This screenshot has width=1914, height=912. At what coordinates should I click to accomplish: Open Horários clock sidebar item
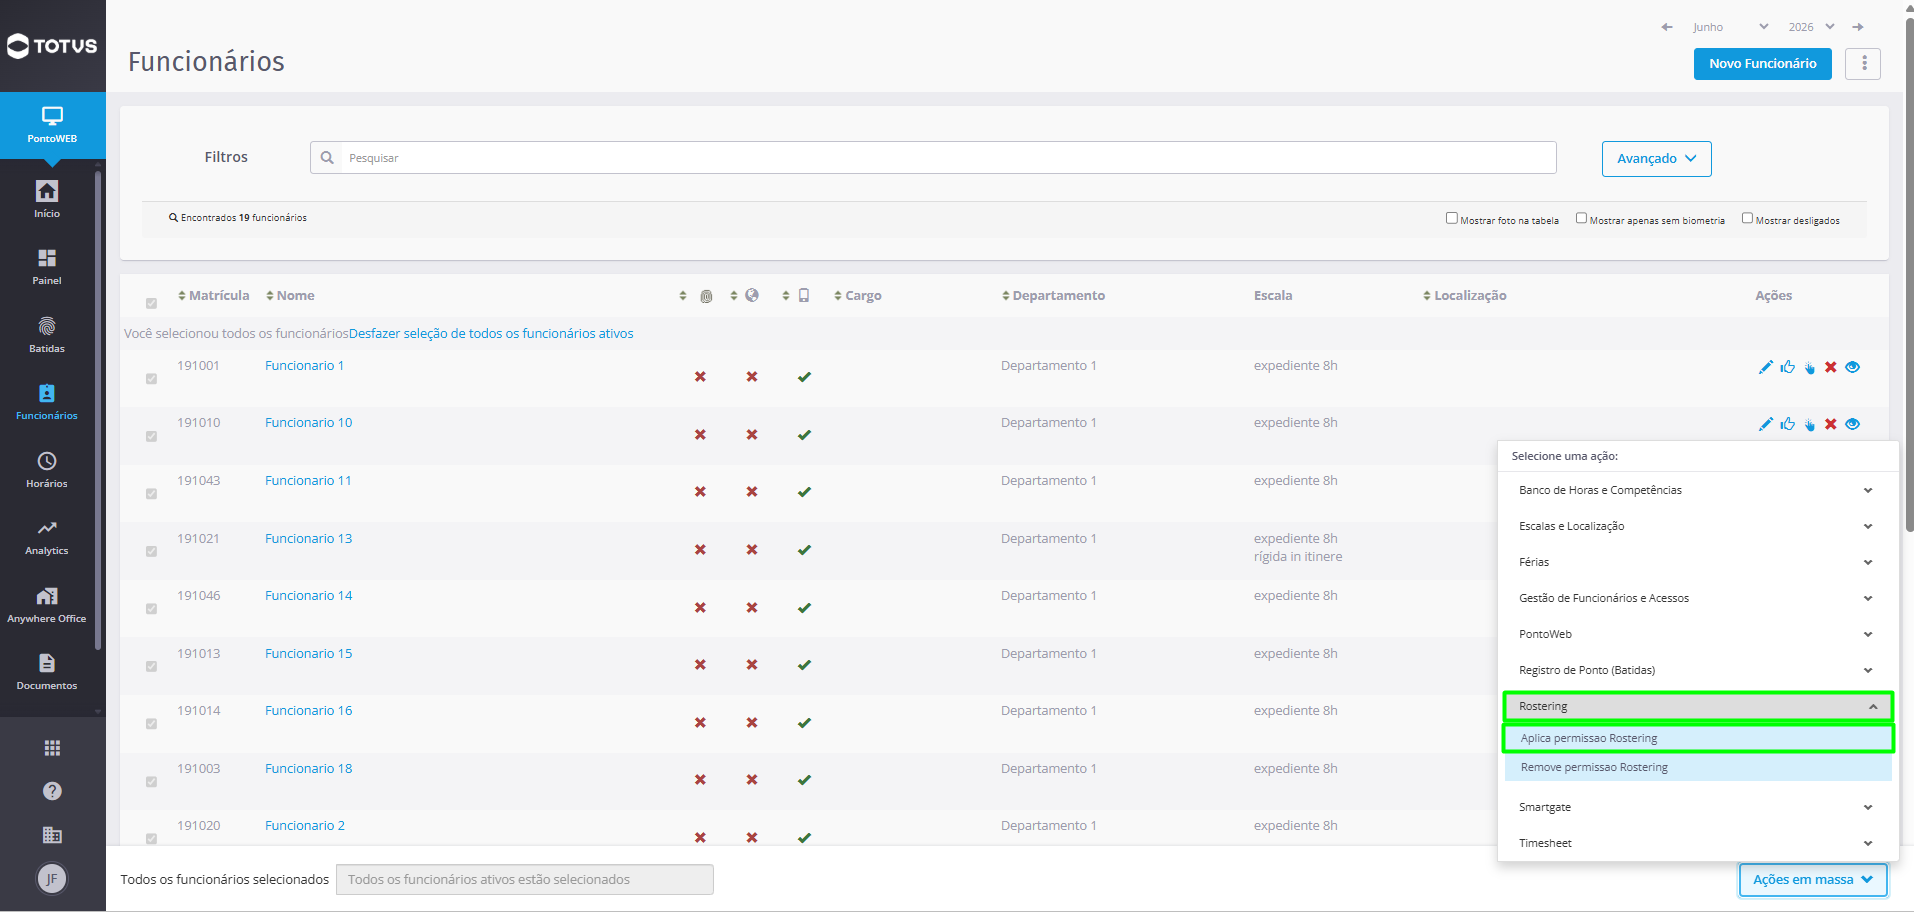[47, 470]
